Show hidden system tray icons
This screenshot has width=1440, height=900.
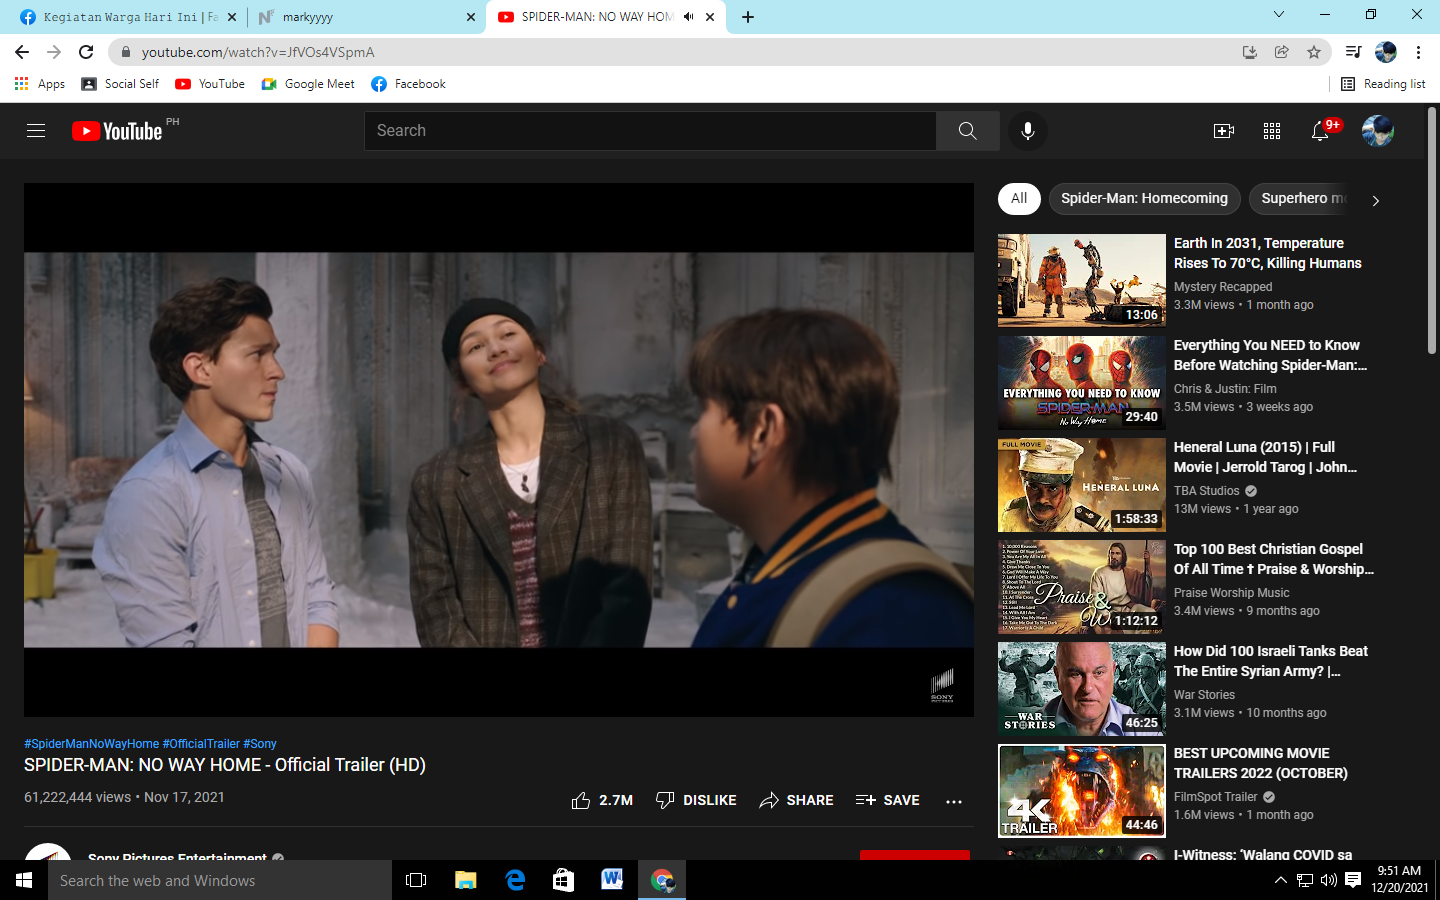pos(1280,880)
